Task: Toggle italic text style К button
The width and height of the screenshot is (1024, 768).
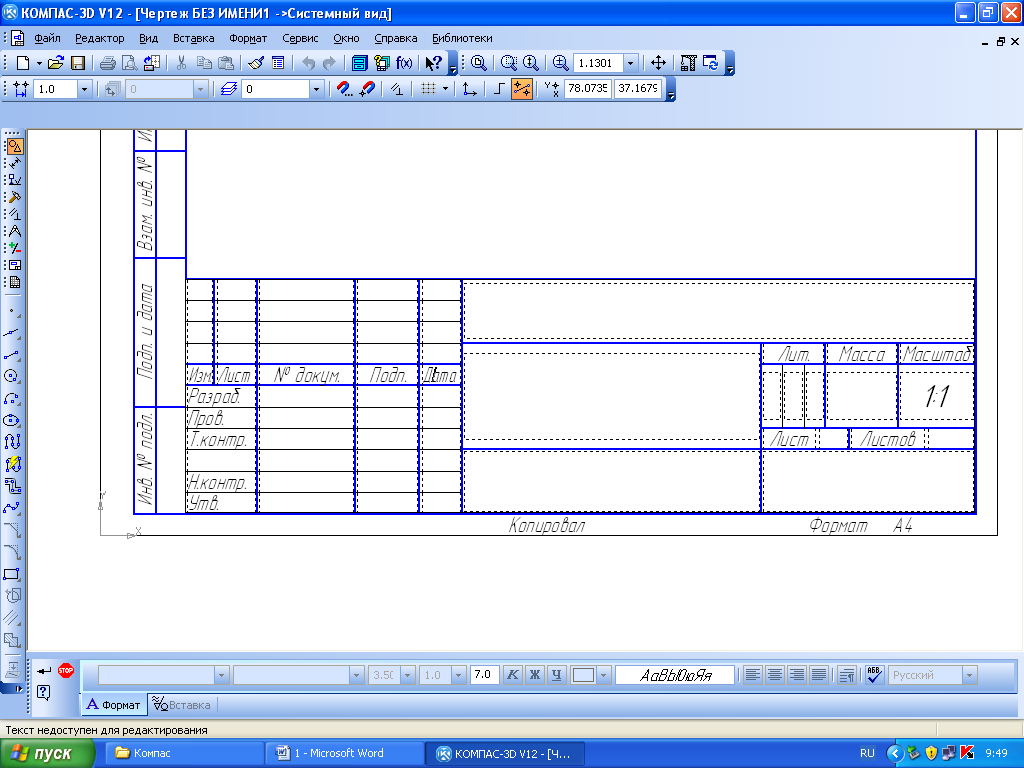Action: [513, 675]
